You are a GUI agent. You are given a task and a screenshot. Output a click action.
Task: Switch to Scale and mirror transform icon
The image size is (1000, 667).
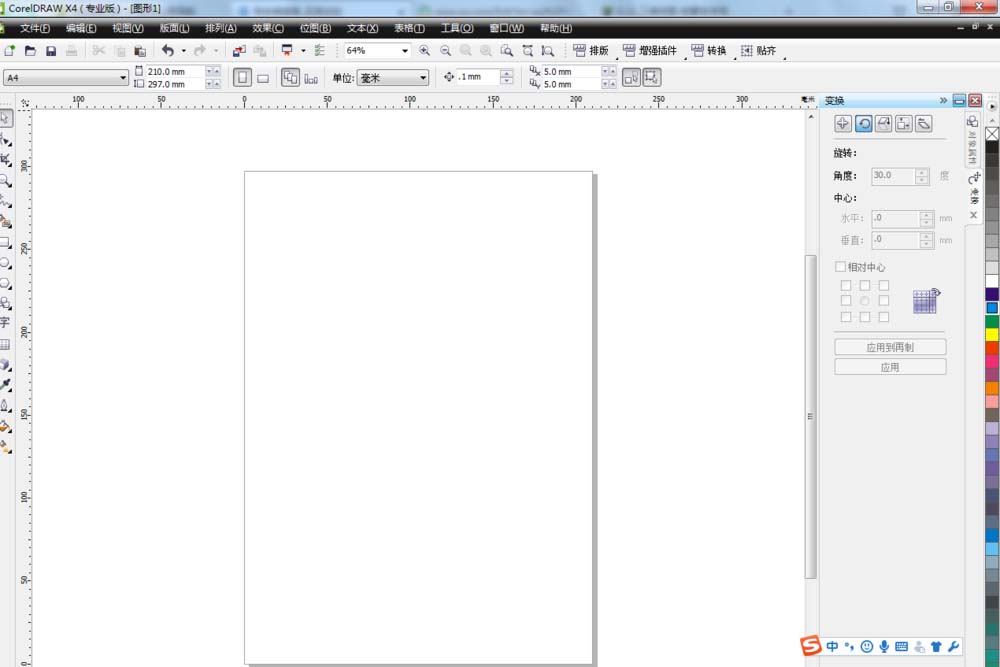(x=883, y=124)
